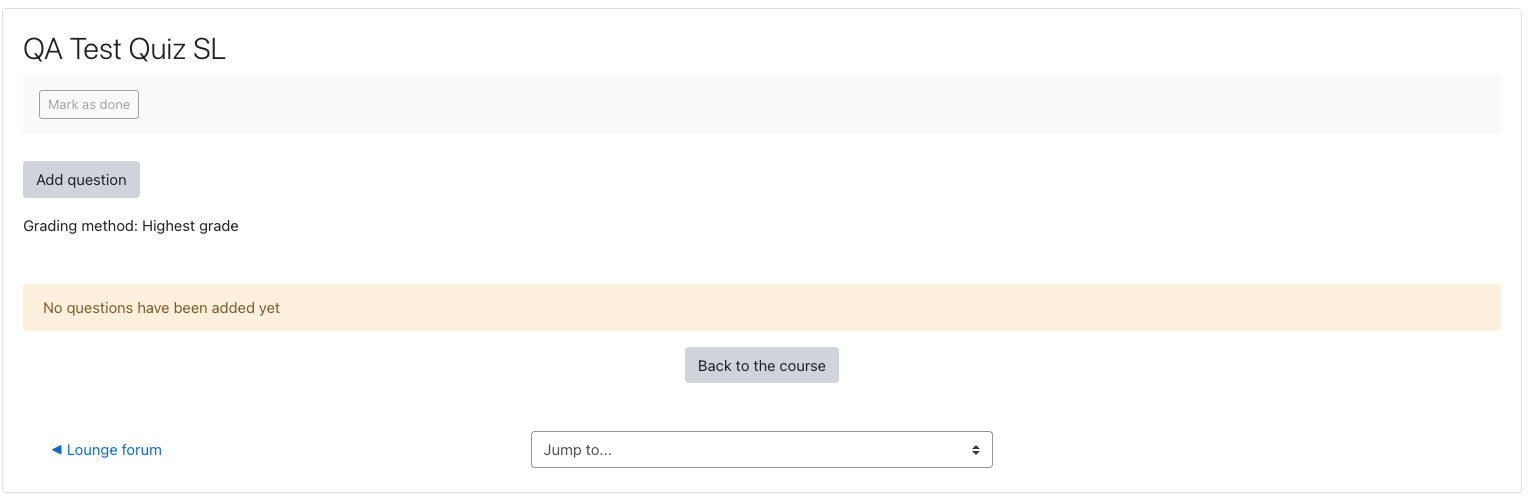Select the Add question button below completion bar
The height and width of the screenshot is (503, 1528).
[81, 180]
